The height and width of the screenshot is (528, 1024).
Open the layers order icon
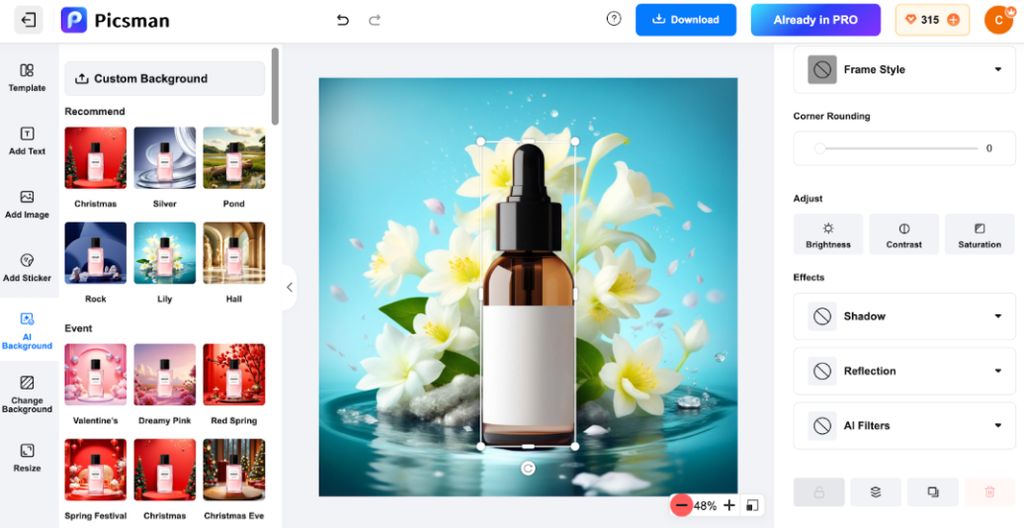pyautogui.click(x=876, y=492)
